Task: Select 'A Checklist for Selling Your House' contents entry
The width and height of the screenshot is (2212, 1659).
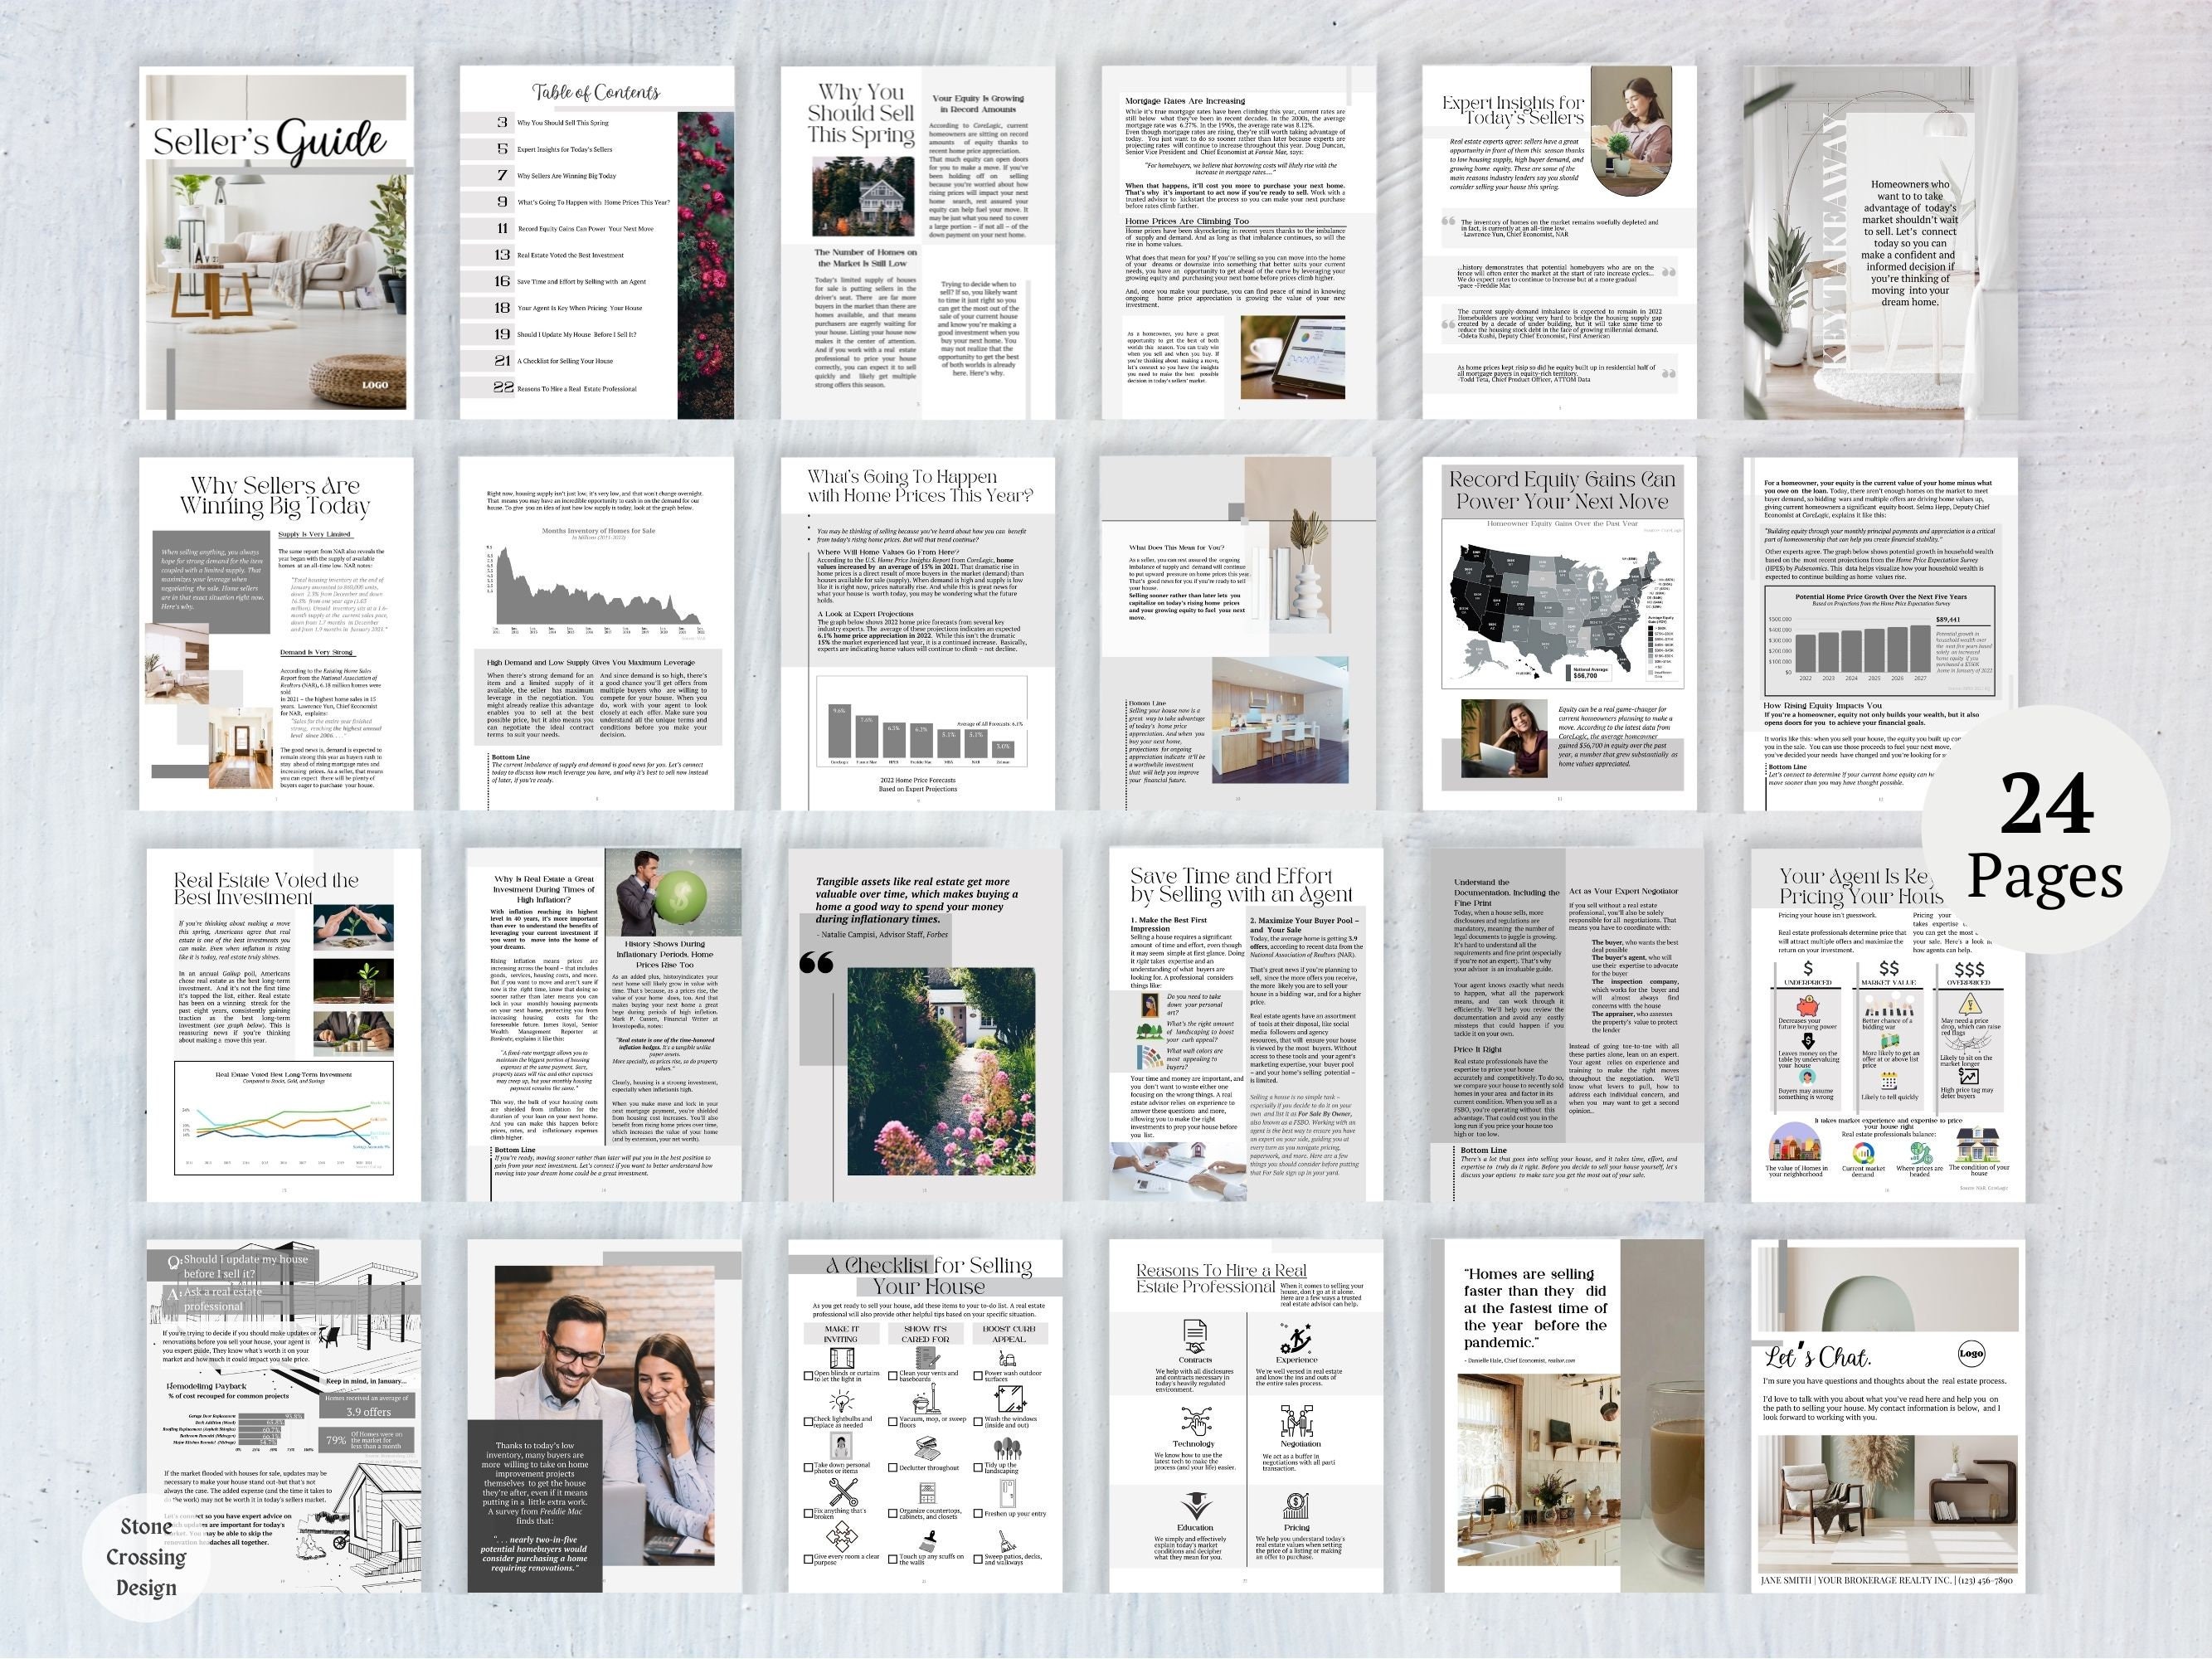Action: [566, 360]
